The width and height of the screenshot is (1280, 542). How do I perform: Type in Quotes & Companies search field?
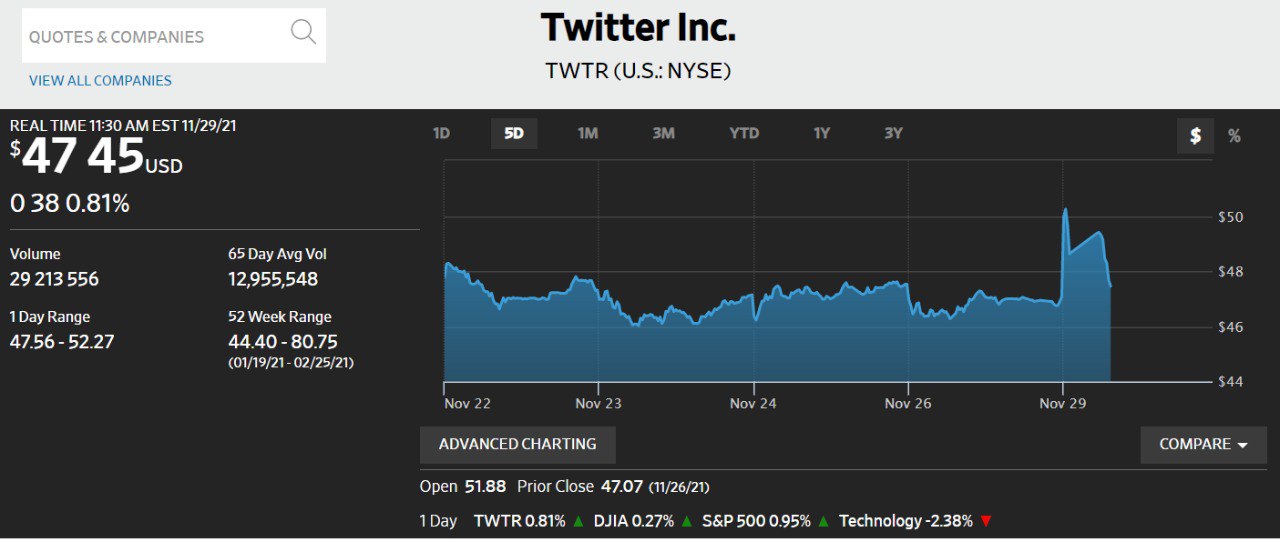150,37
